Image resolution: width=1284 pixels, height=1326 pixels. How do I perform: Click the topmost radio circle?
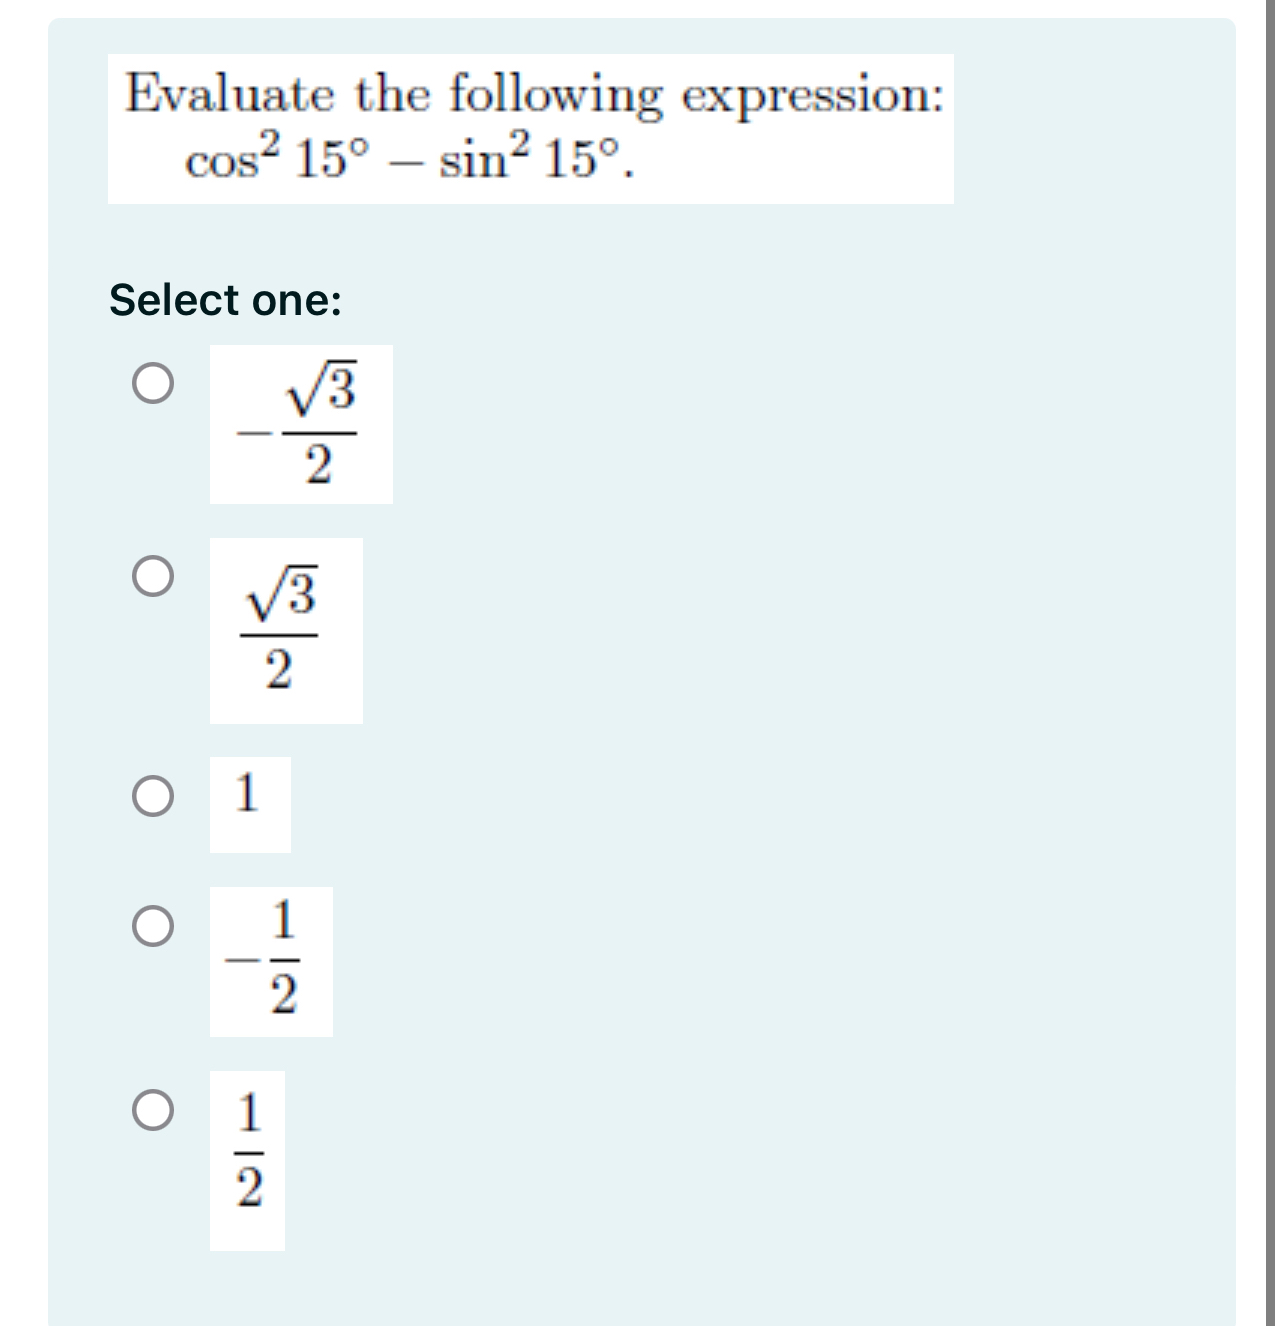(155, 382)
